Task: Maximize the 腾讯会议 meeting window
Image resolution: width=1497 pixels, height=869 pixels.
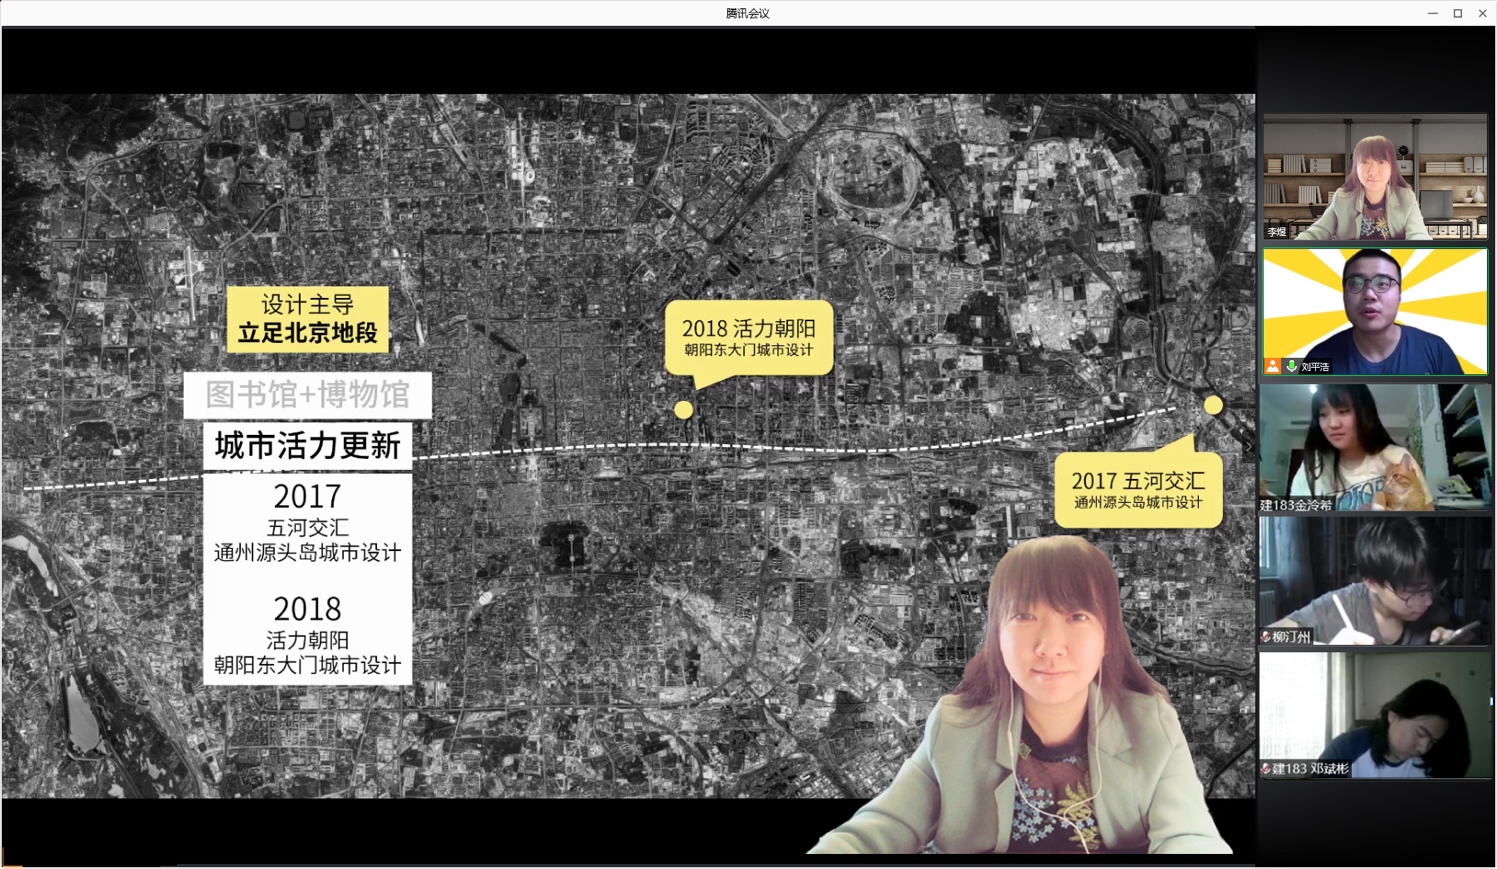Action: (x=1458, y=13)
